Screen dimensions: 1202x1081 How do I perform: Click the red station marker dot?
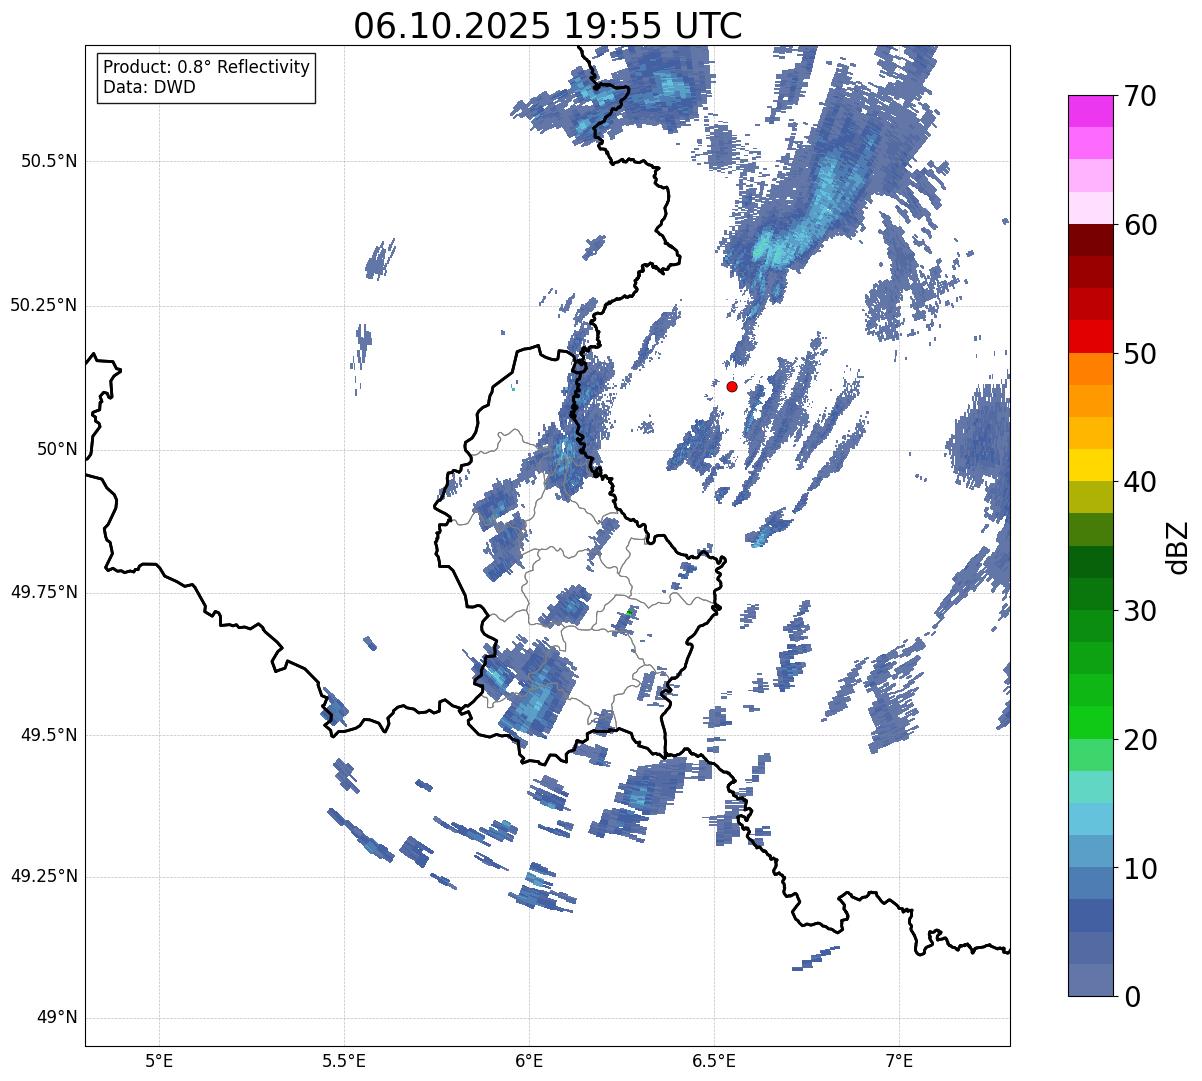tap(732, 386)
